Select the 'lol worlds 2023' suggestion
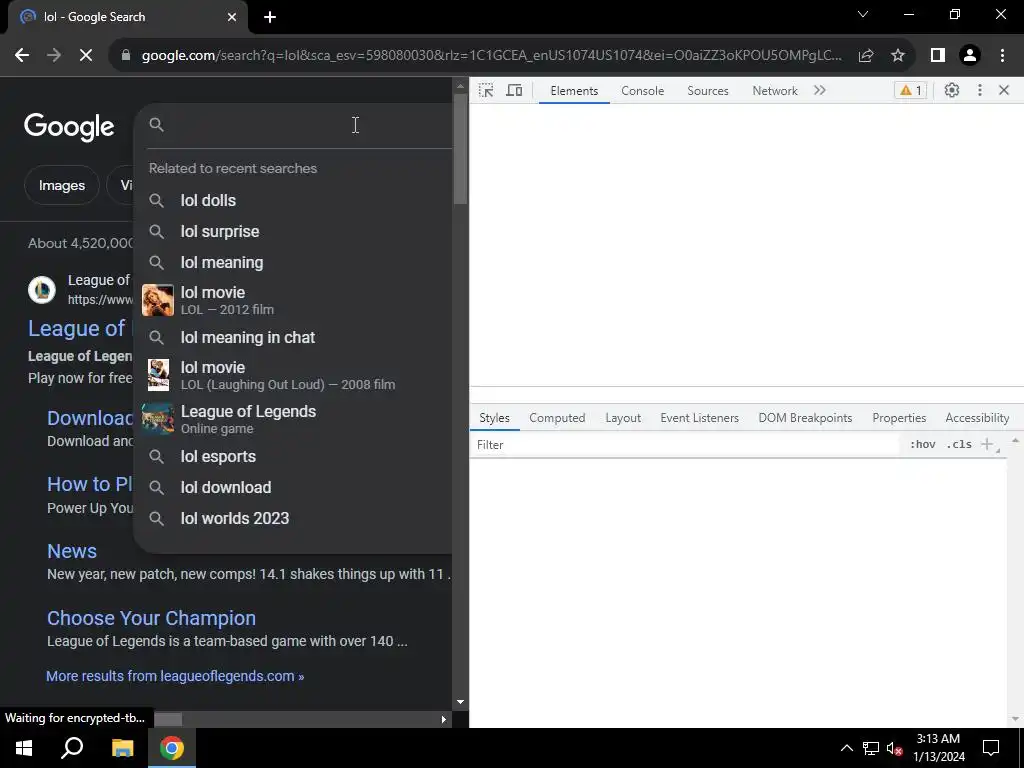This screenshot has width=1024, height=768. pos(293,519)
